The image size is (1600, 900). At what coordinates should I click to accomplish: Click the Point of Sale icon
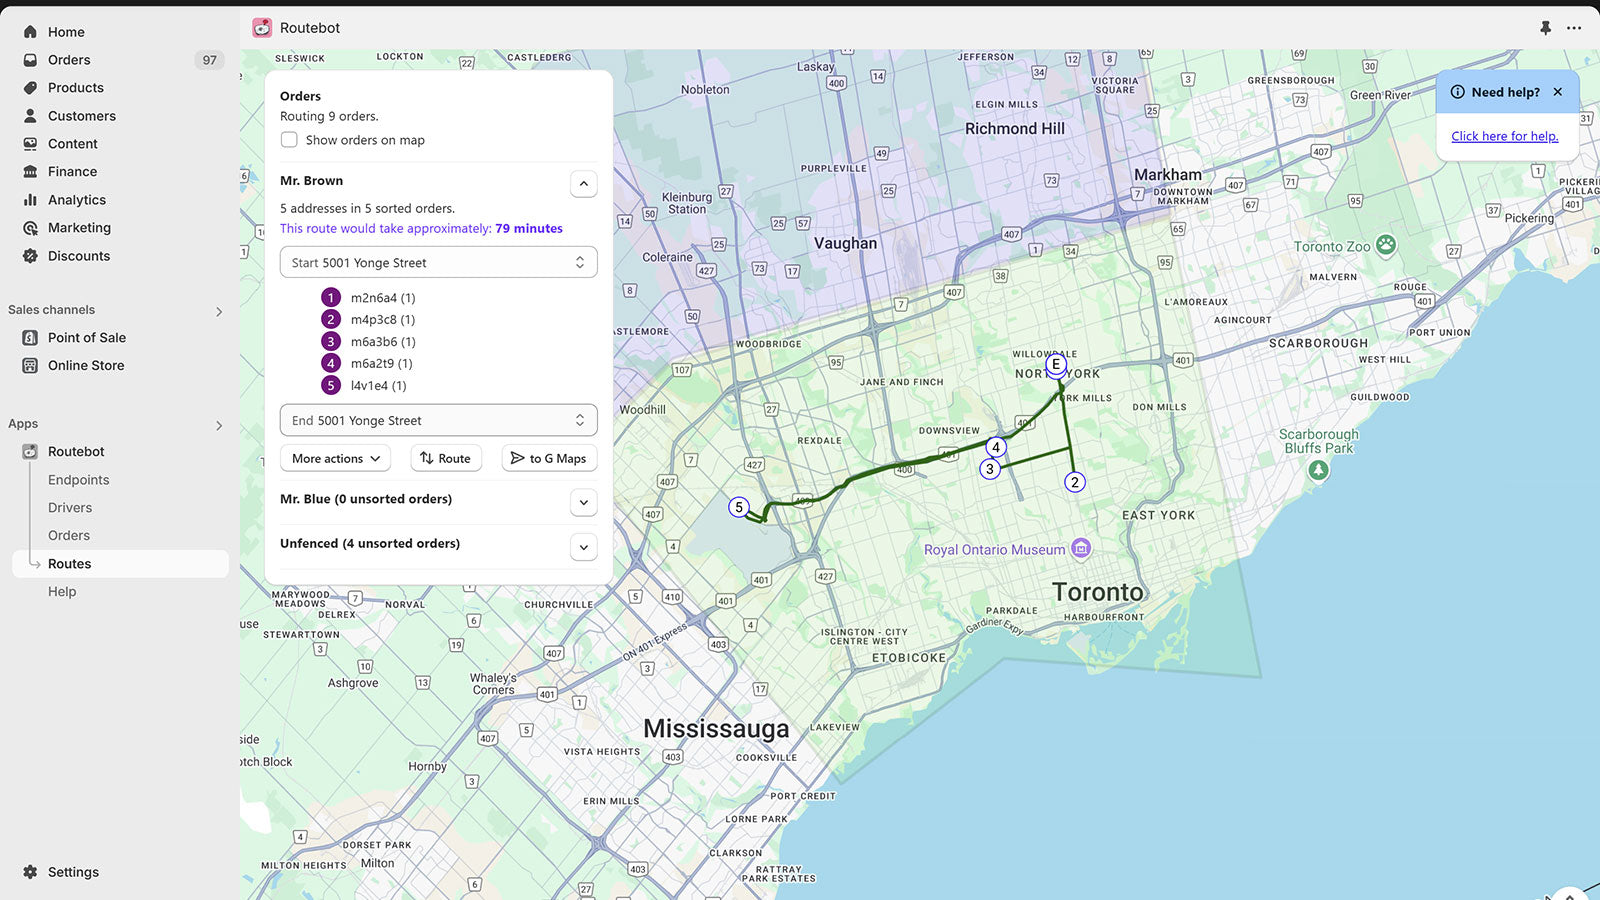click(30, 338)
